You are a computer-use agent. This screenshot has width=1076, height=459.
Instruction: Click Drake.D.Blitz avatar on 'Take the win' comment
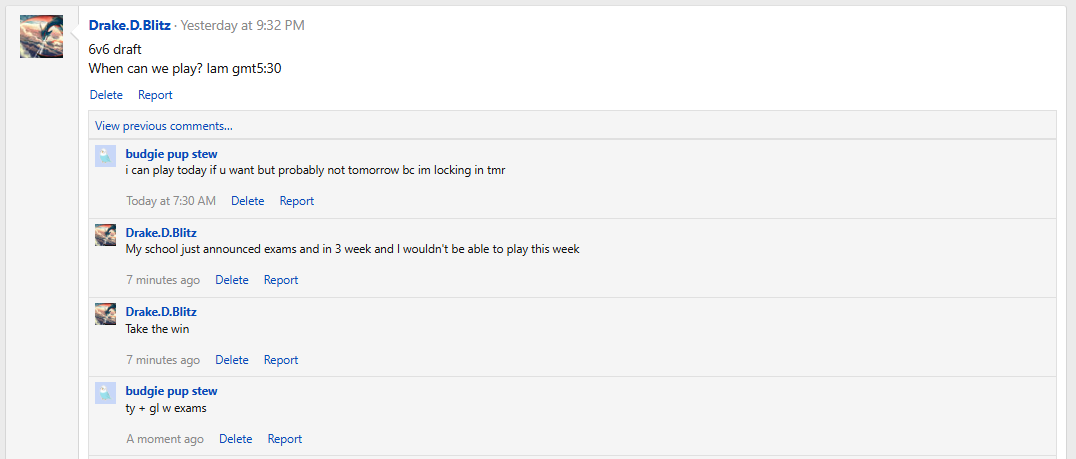(105, 313)
